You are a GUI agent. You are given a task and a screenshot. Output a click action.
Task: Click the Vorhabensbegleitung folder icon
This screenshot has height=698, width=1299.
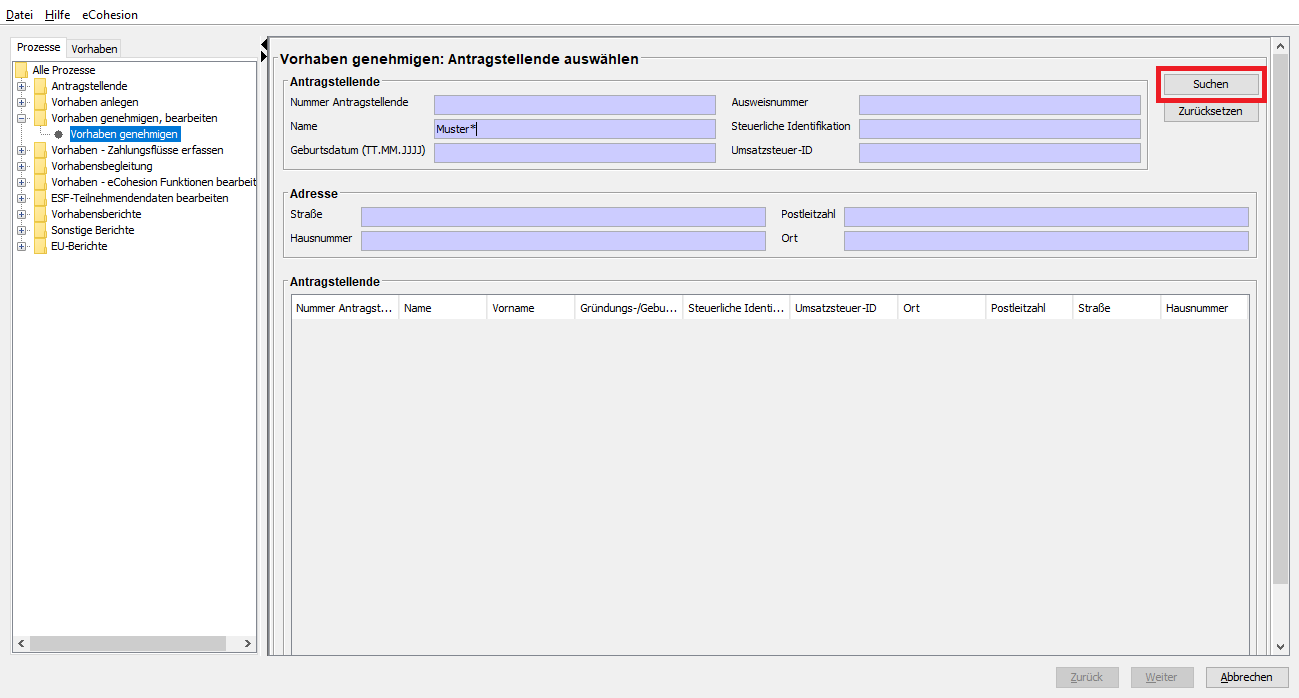41,166
